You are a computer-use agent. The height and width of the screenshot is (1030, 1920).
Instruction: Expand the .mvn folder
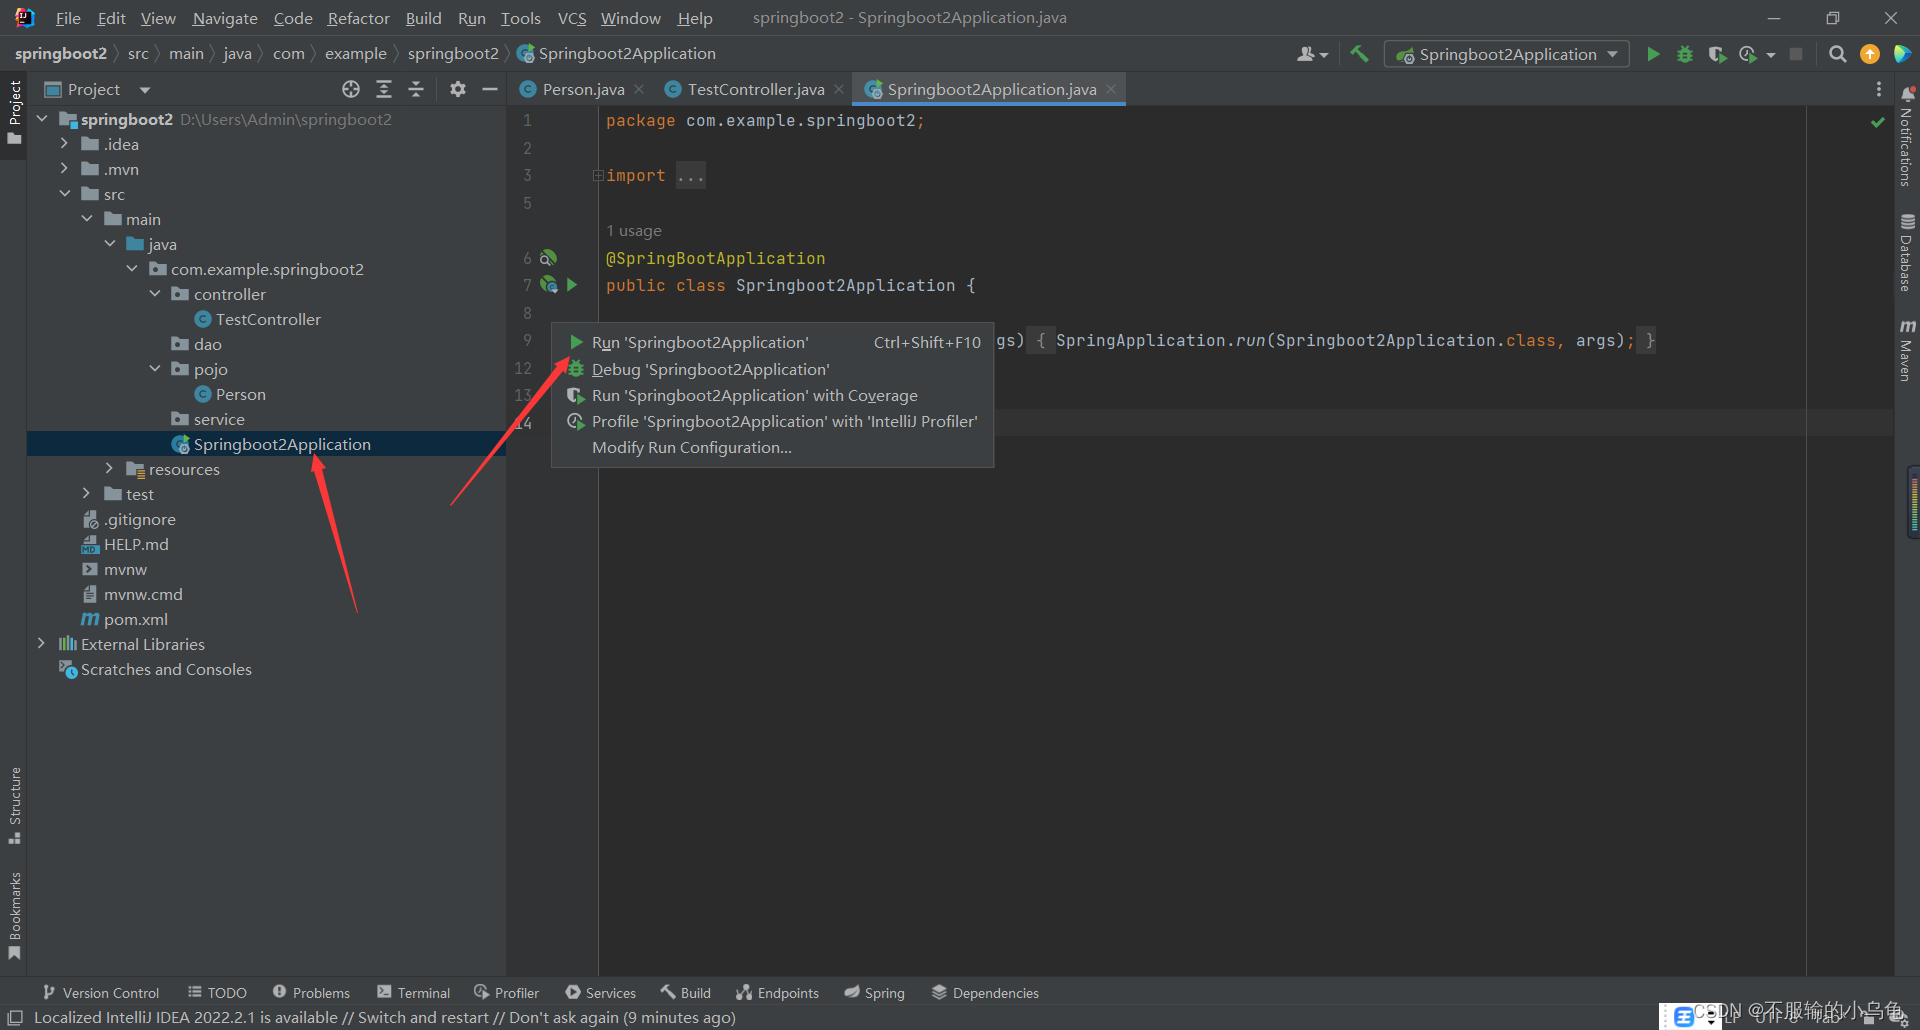coord(64,169)
